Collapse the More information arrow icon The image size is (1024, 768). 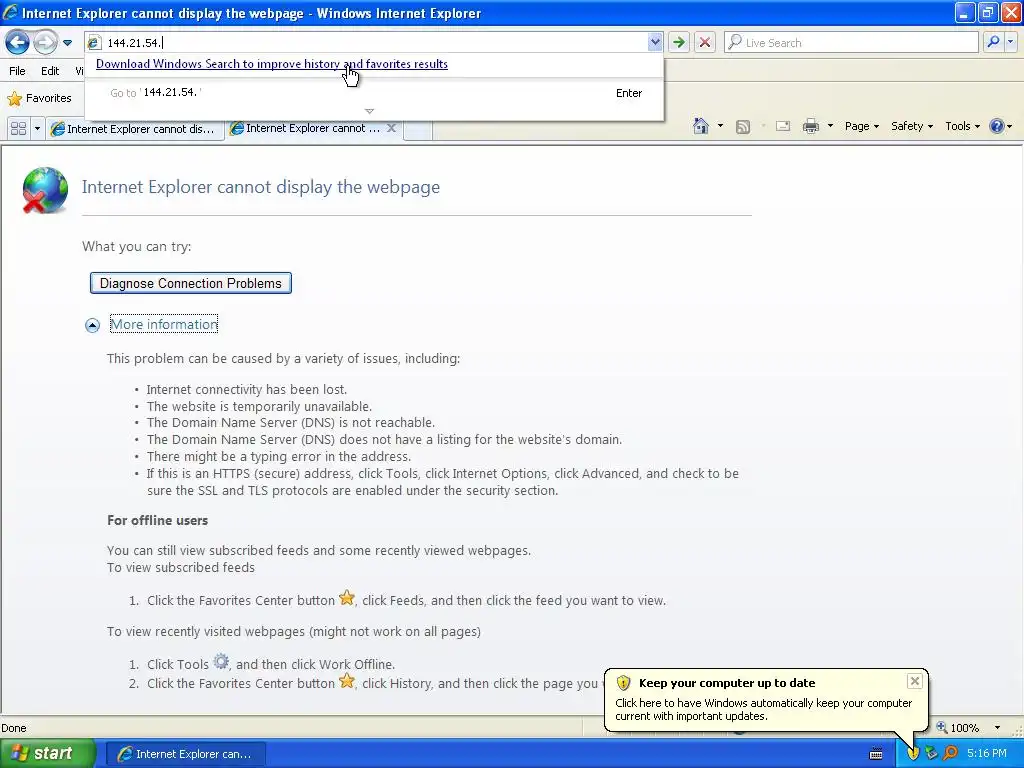click(92, 325)
